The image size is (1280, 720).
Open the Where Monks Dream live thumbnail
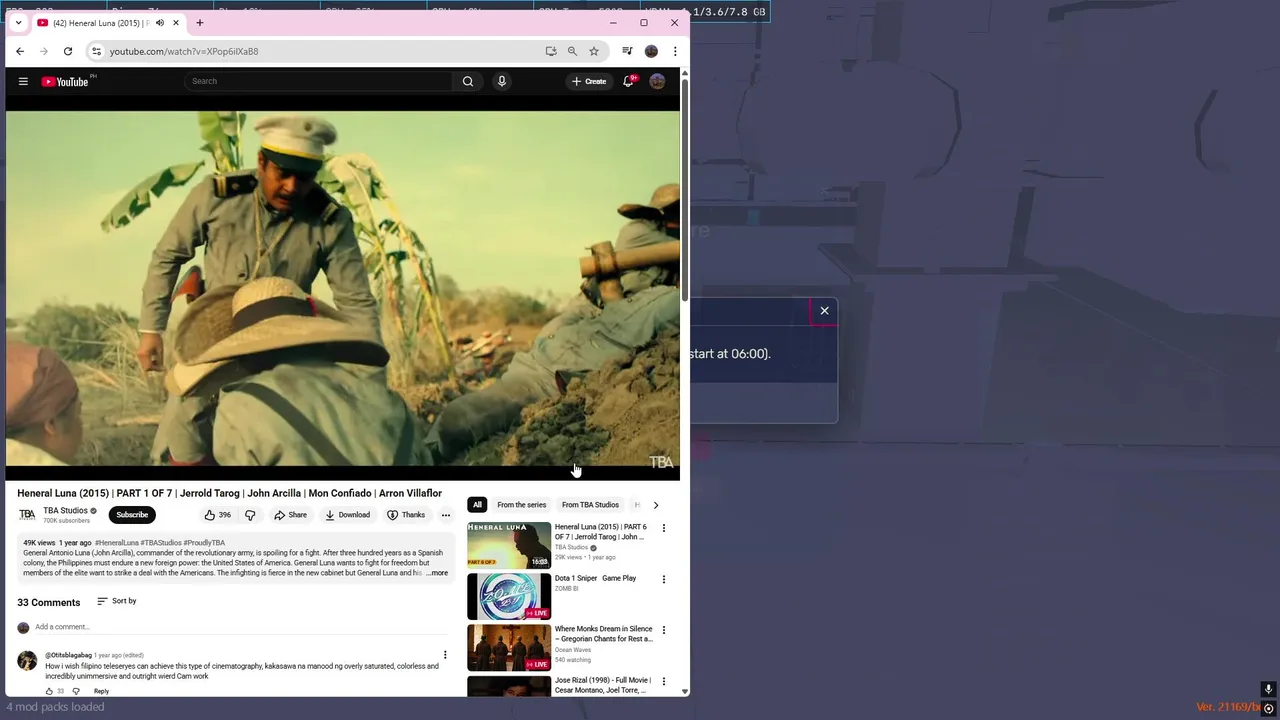509,647
